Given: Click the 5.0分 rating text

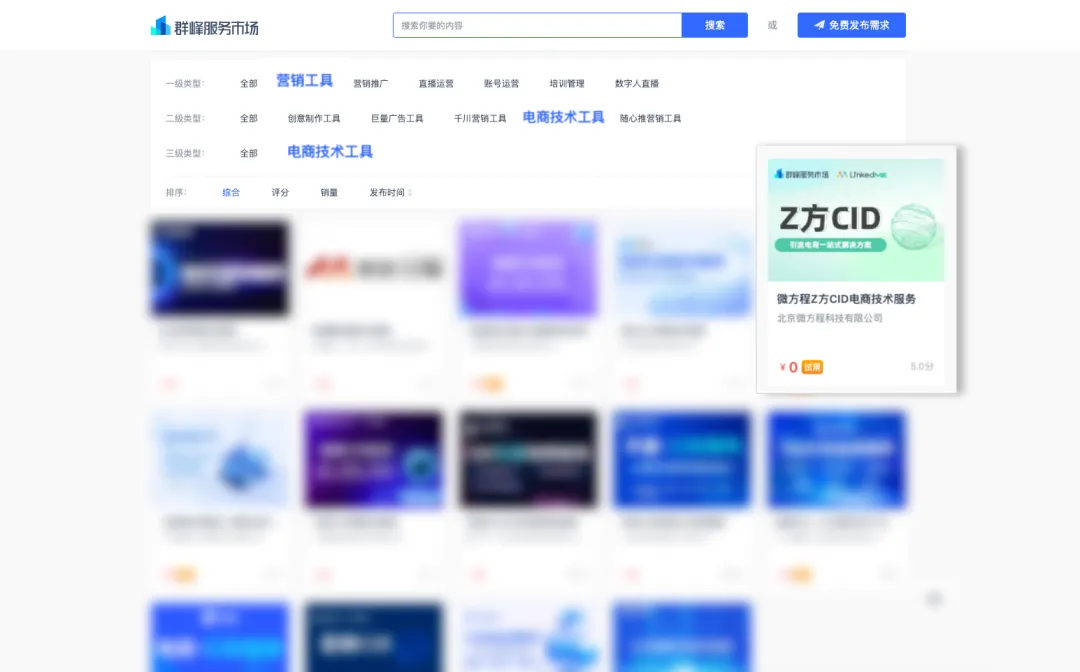Looking at the screenshot, I should tap(922, 366).
